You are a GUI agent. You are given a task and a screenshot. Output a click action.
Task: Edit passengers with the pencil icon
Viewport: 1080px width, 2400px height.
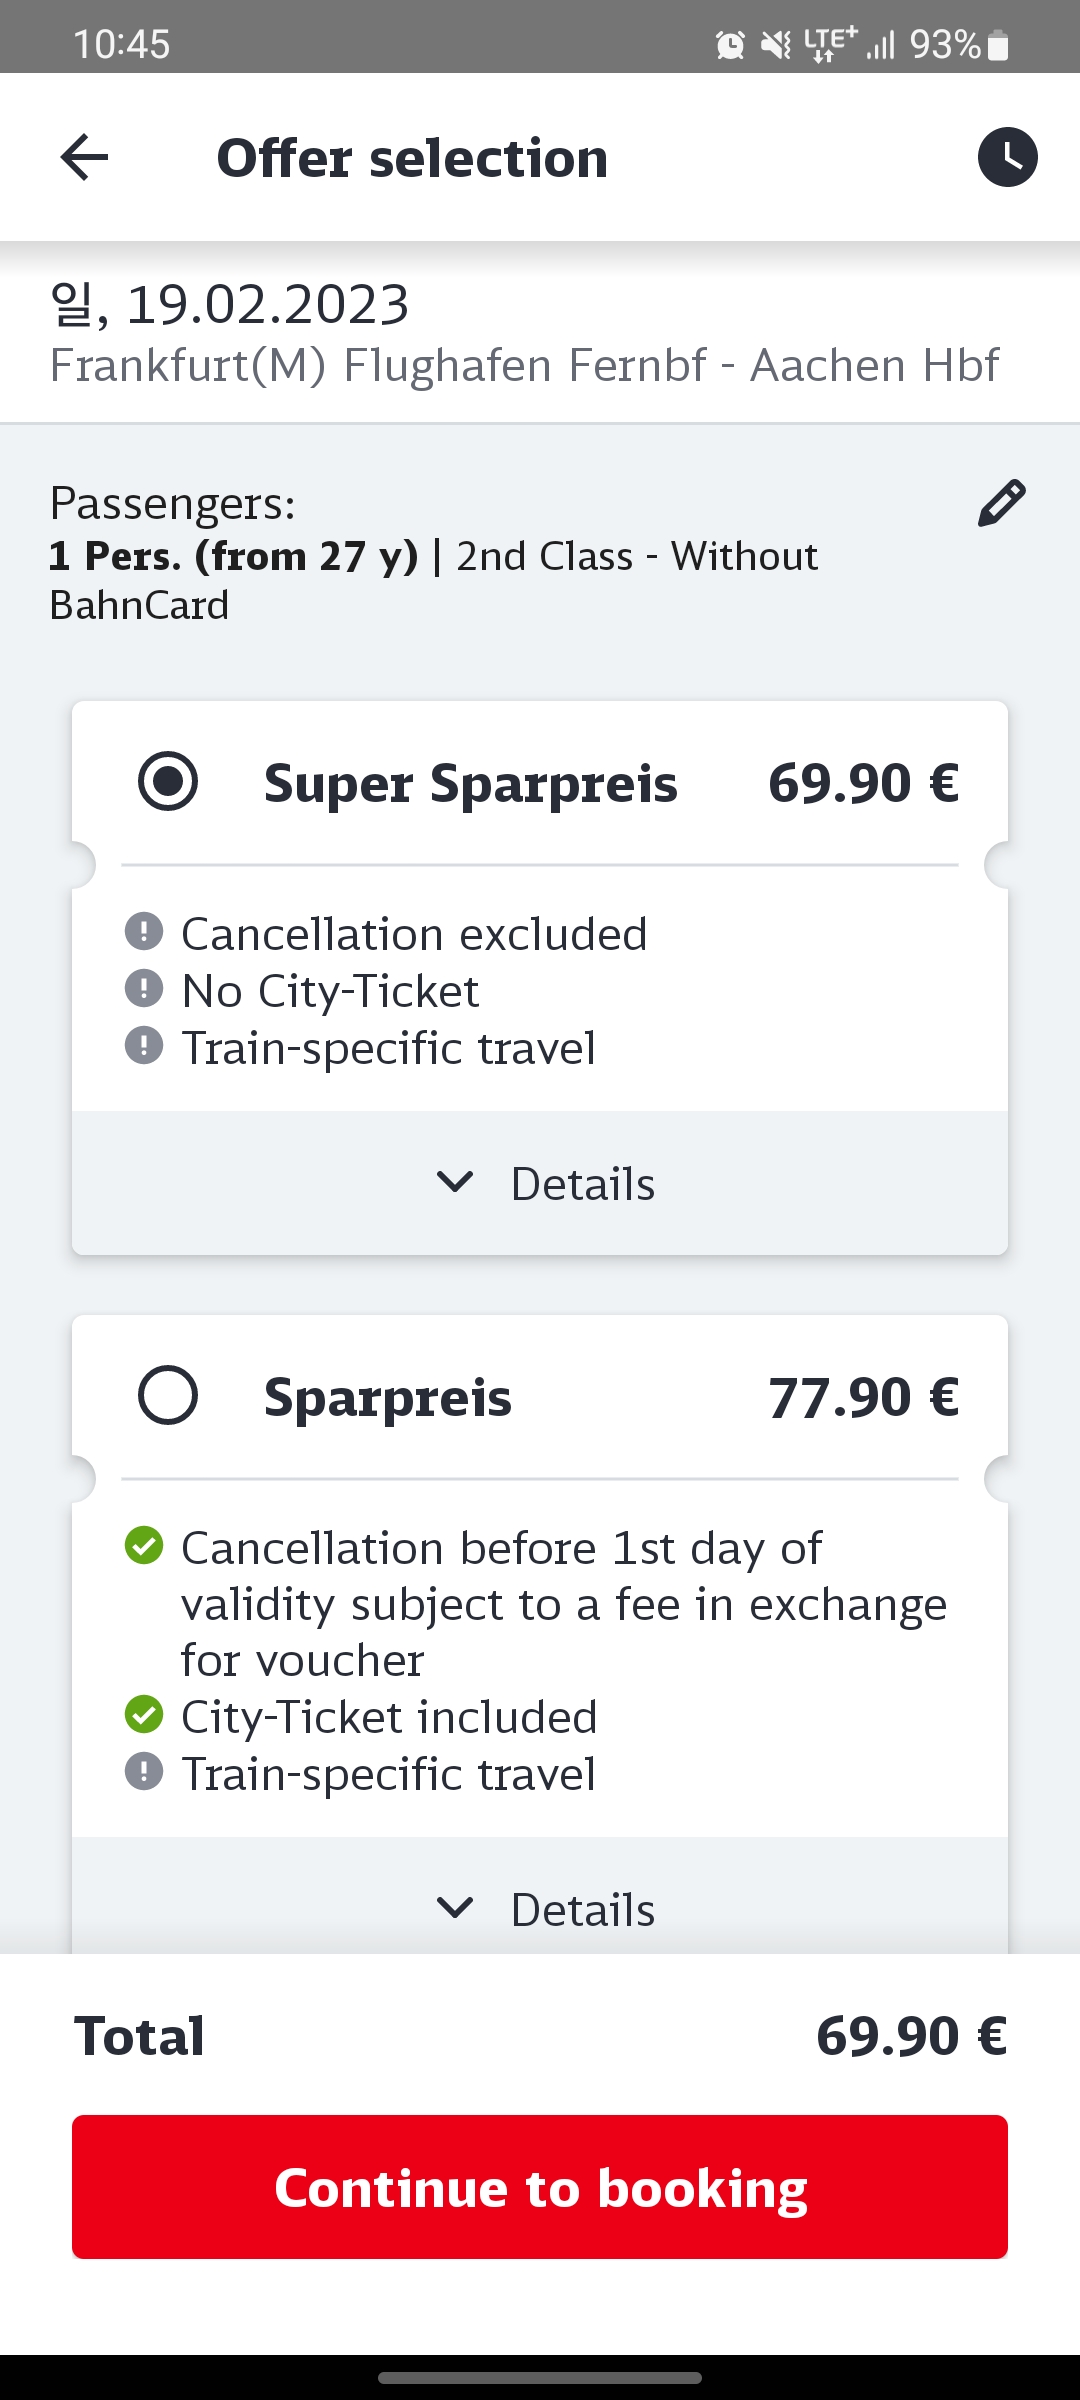click(x=1001, y=503)
